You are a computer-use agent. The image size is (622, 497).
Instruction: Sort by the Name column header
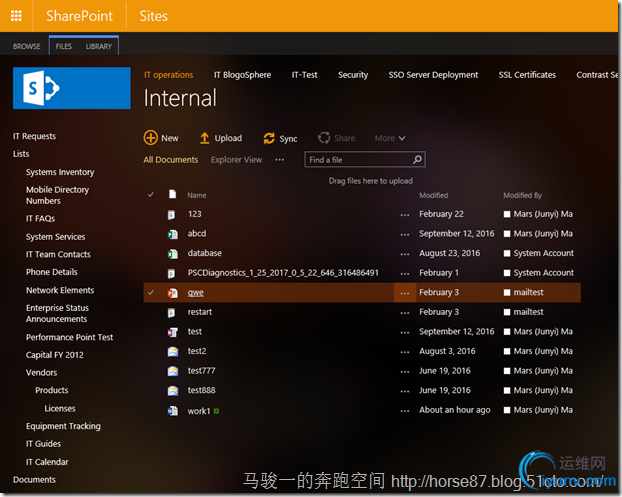click(x=197, y=195)
